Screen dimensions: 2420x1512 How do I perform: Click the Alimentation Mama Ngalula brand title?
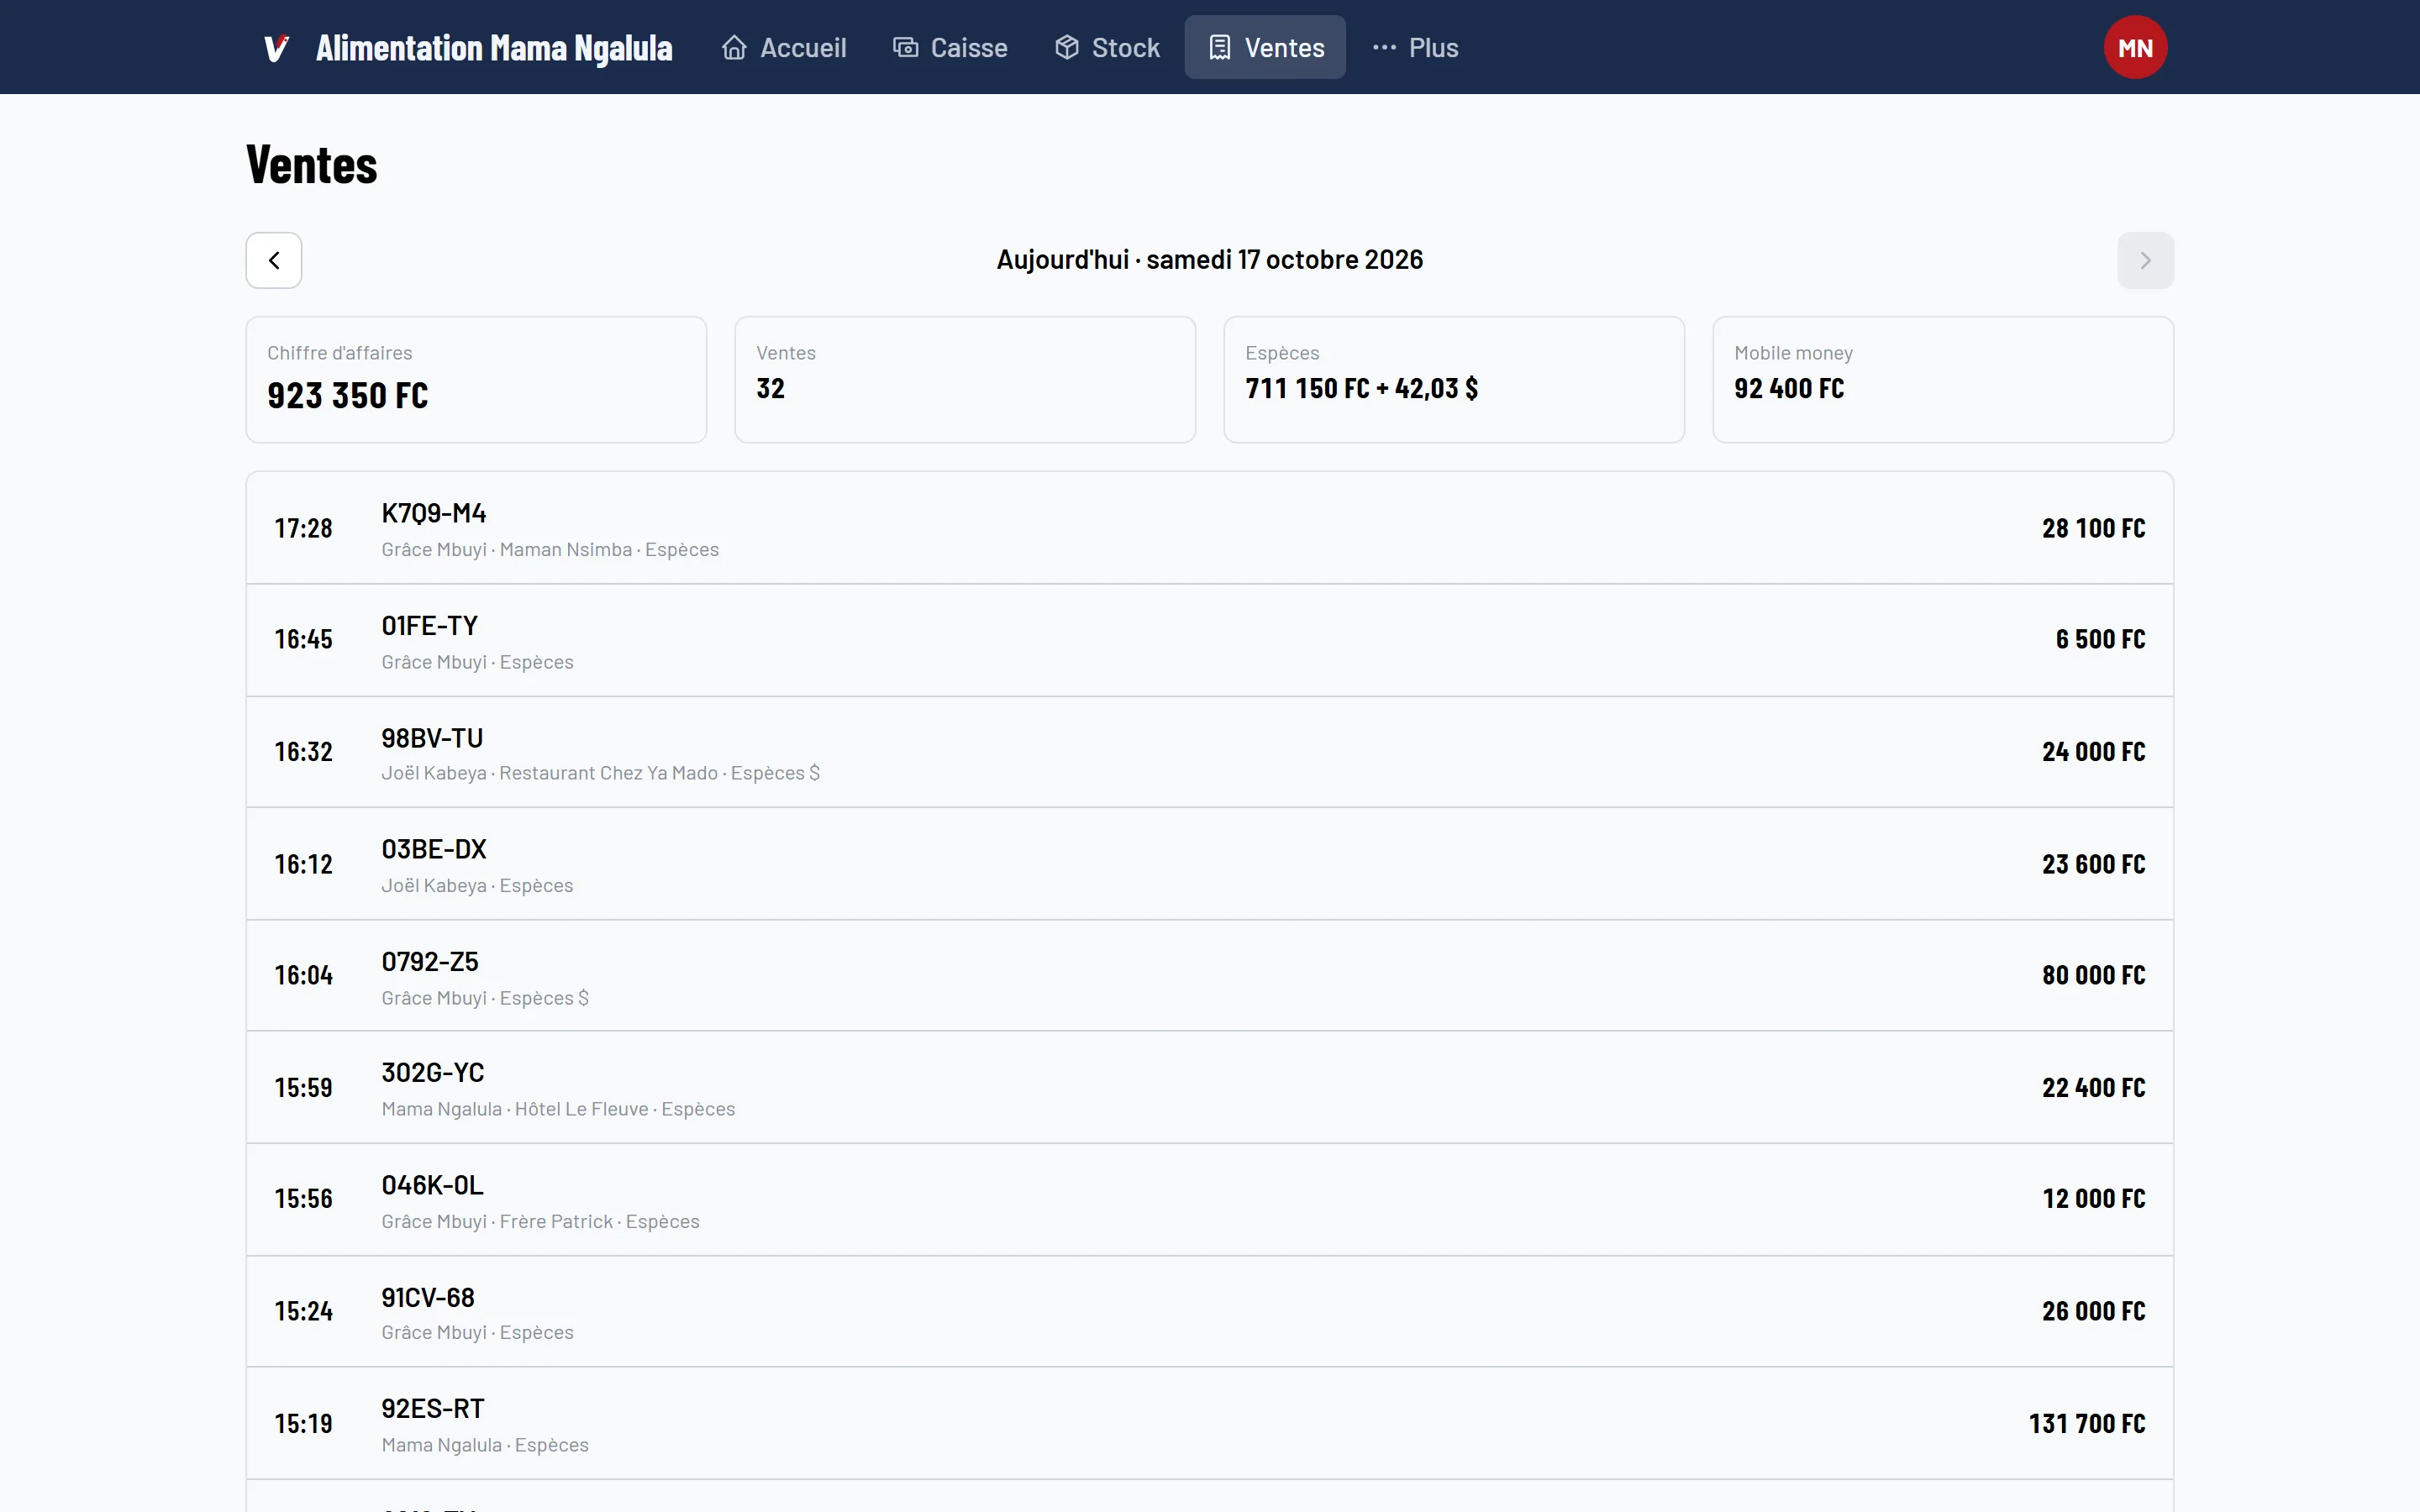pyautogui.click(x=494, y=48)
